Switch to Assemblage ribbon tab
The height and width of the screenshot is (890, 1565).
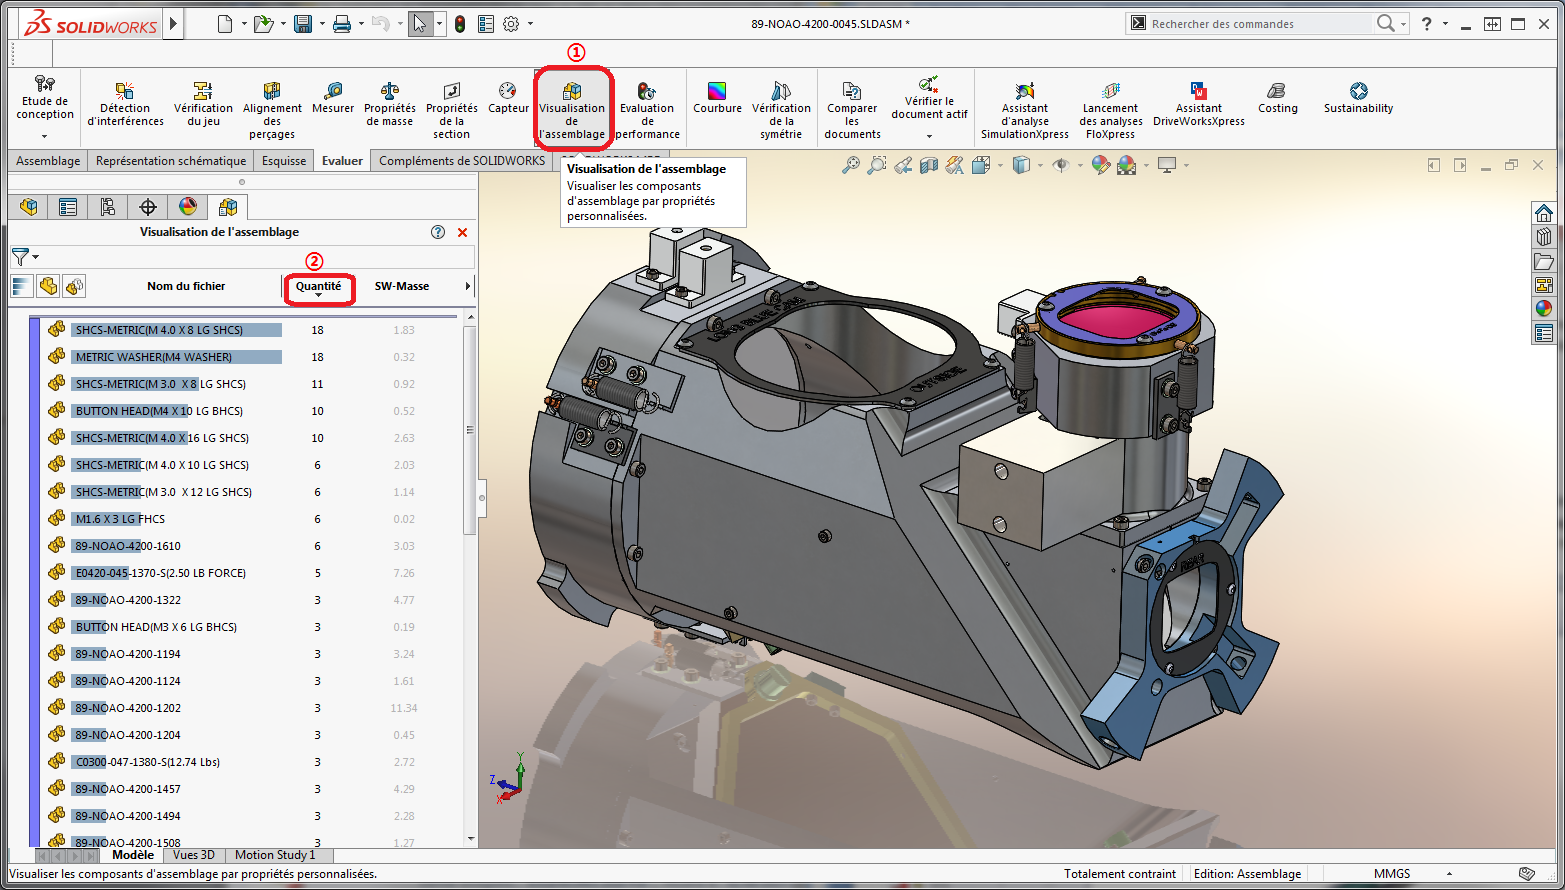[x=48, y=161]
